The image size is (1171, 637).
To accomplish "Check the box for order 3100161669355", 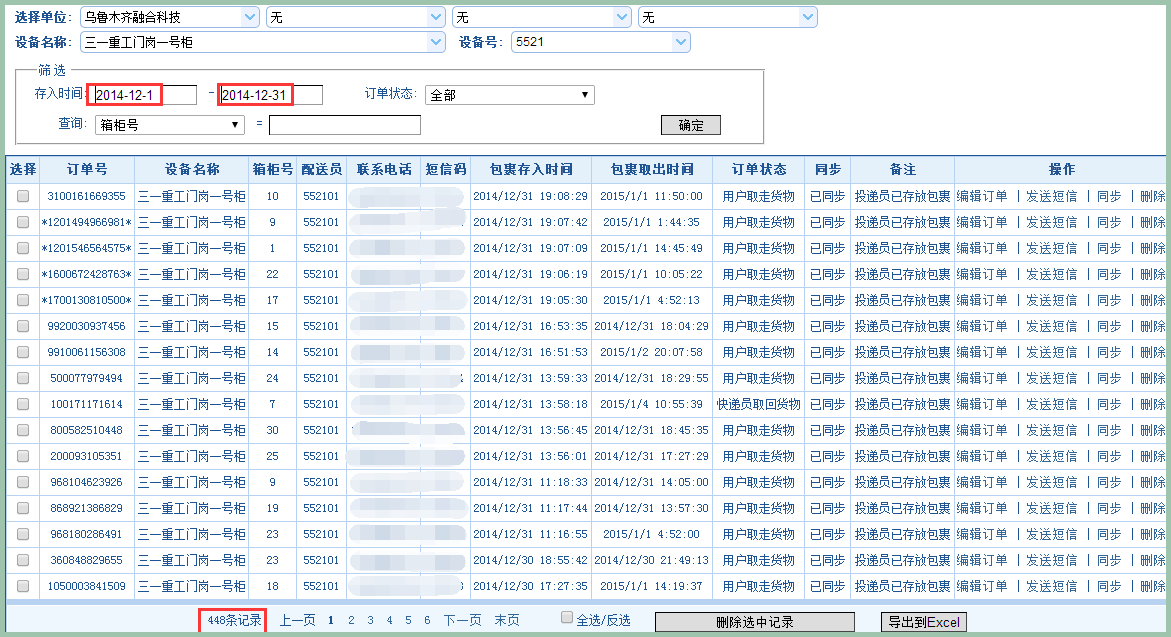I will point(23,197).
